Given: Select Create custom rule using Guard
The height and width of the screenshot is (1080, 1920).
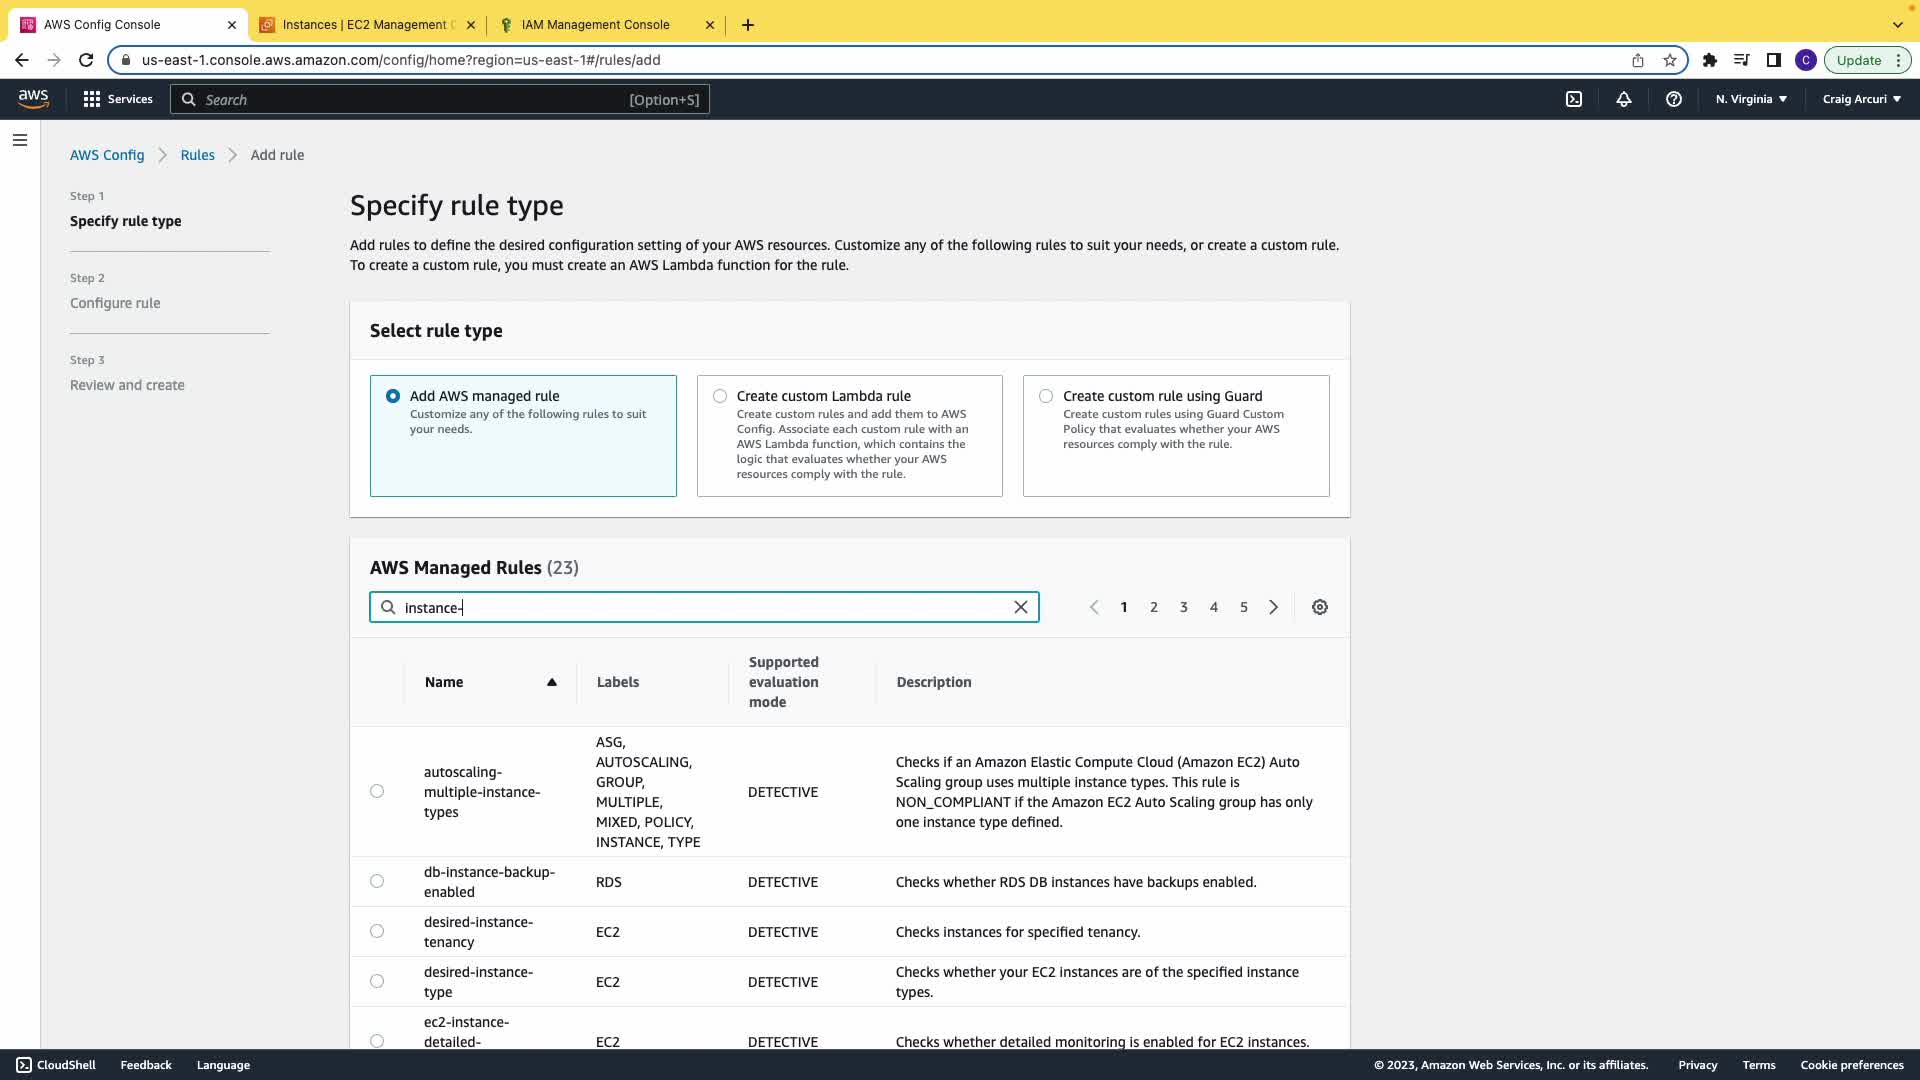Looking at the screenshot, I should click(1046, 396).
